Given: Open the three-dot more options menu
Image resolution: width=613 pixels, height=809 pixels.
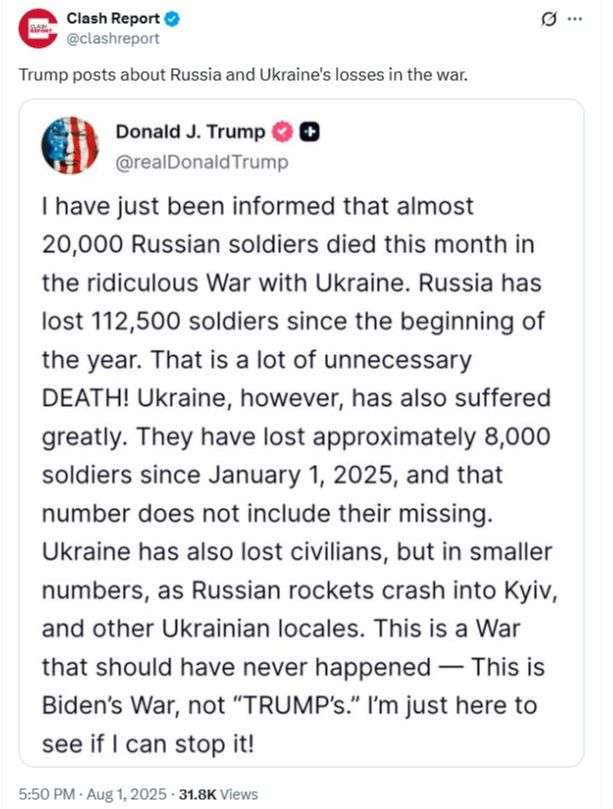Looking at the screenshot, I should (x=598, y=19).
